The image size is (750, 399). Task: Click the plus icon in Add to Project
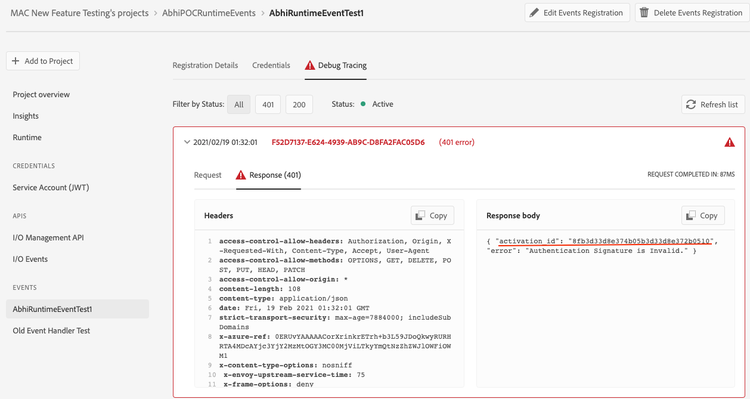click(x=15, y=61)
